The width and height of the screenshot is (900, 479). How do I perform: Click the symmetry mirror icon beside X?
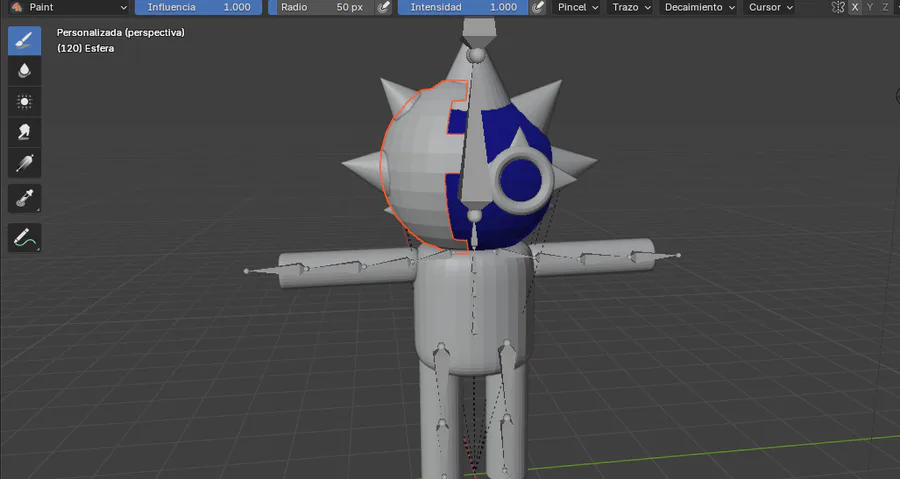pyautogui.click(x=838, y=7)
